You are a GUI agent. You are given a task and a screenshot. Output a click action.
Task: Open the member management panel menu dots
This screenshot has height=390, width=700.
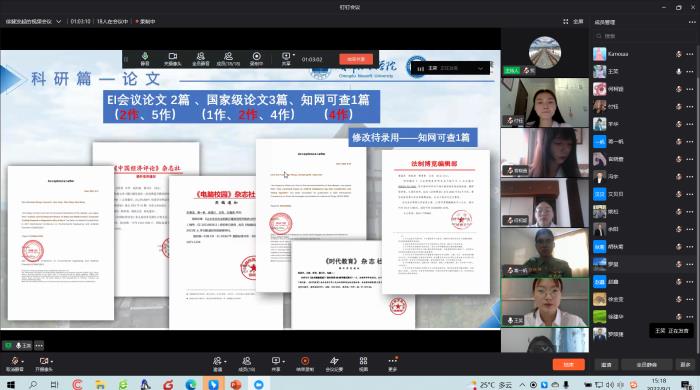(692, 22)
